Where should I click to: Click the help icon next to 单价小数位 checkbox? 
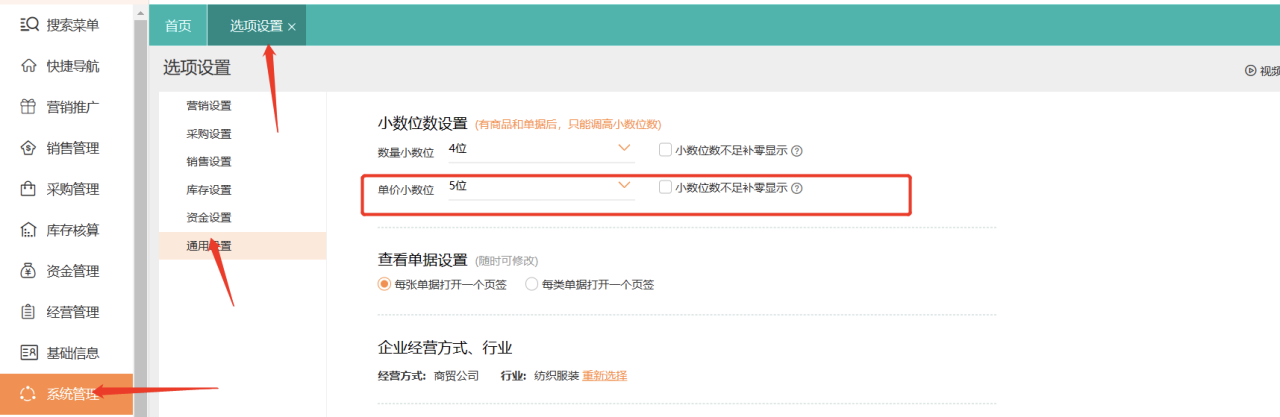pos(797,188)
